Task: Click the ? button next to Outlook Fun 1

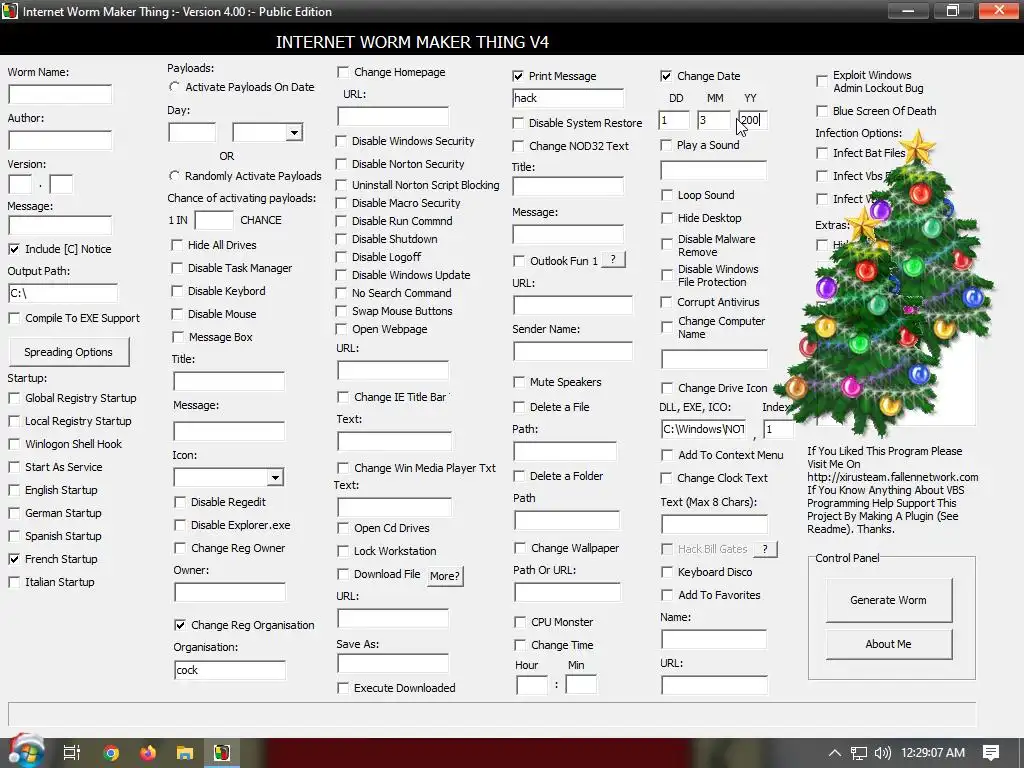Action: (613, 260)
